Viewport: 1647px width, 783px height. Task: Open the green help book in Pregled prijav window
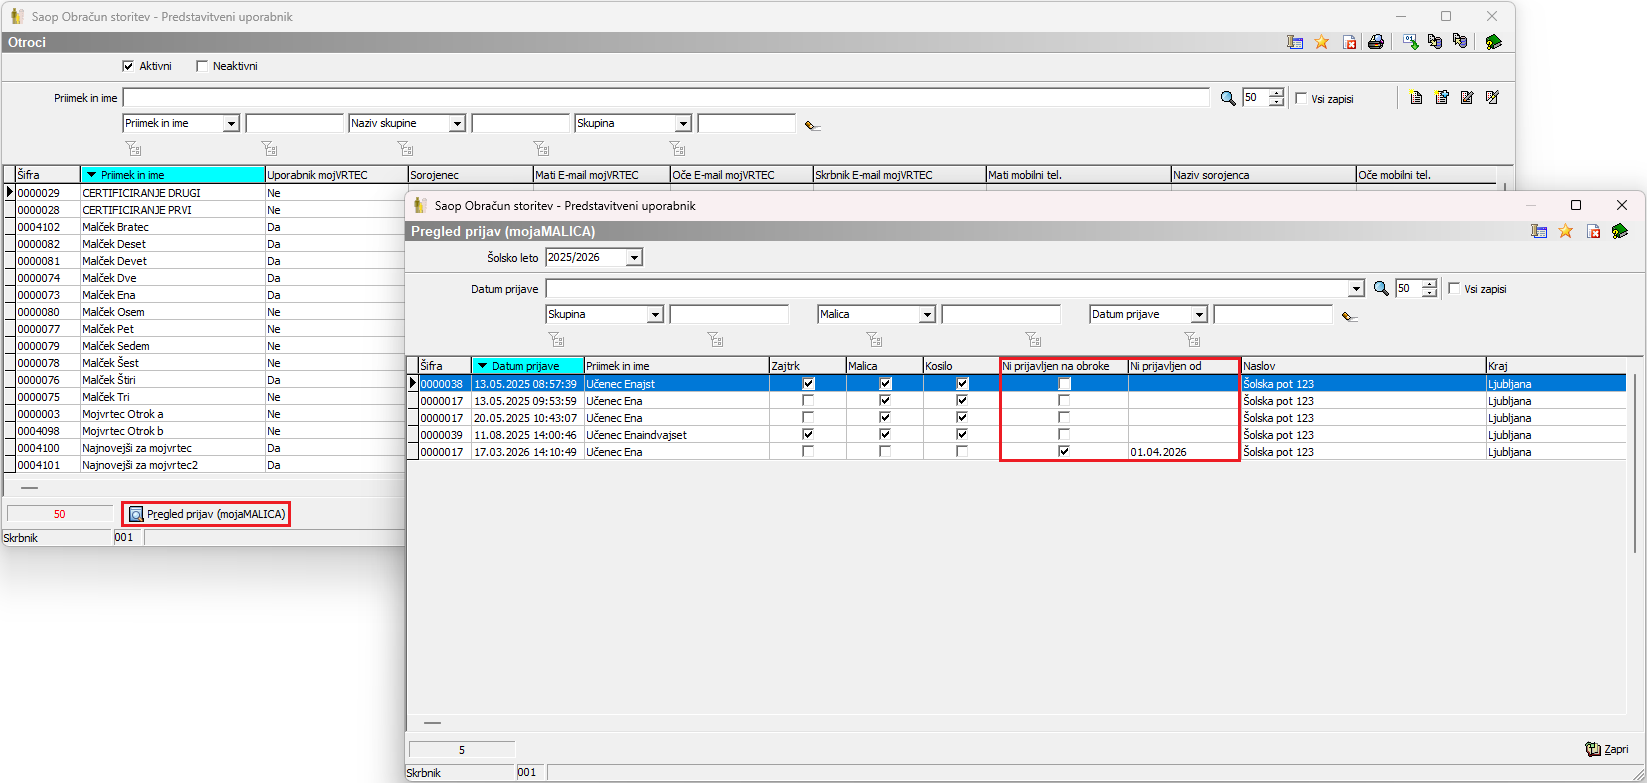[x=1620, y=231]
